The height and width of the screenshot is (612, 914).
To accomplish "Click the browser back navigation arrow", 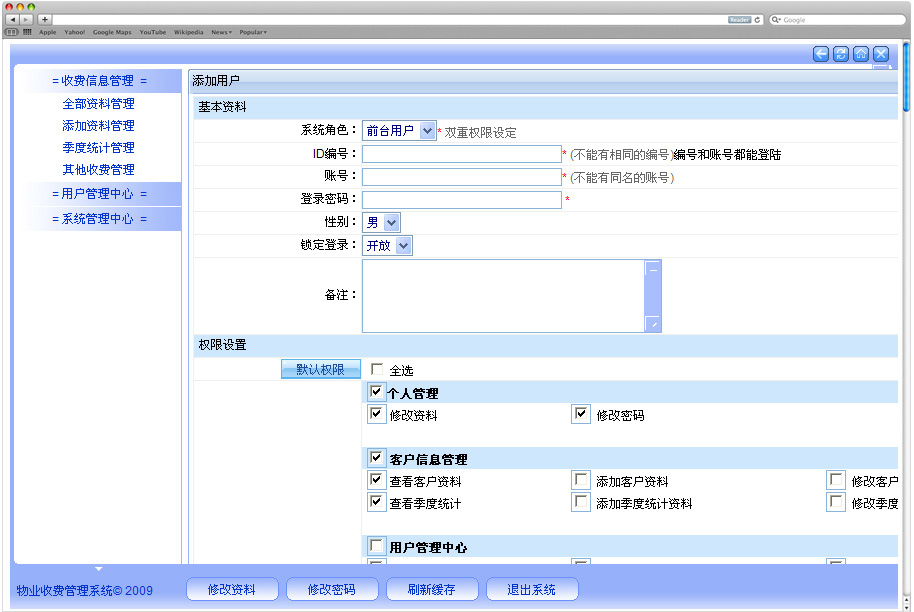I will point(13,19).
